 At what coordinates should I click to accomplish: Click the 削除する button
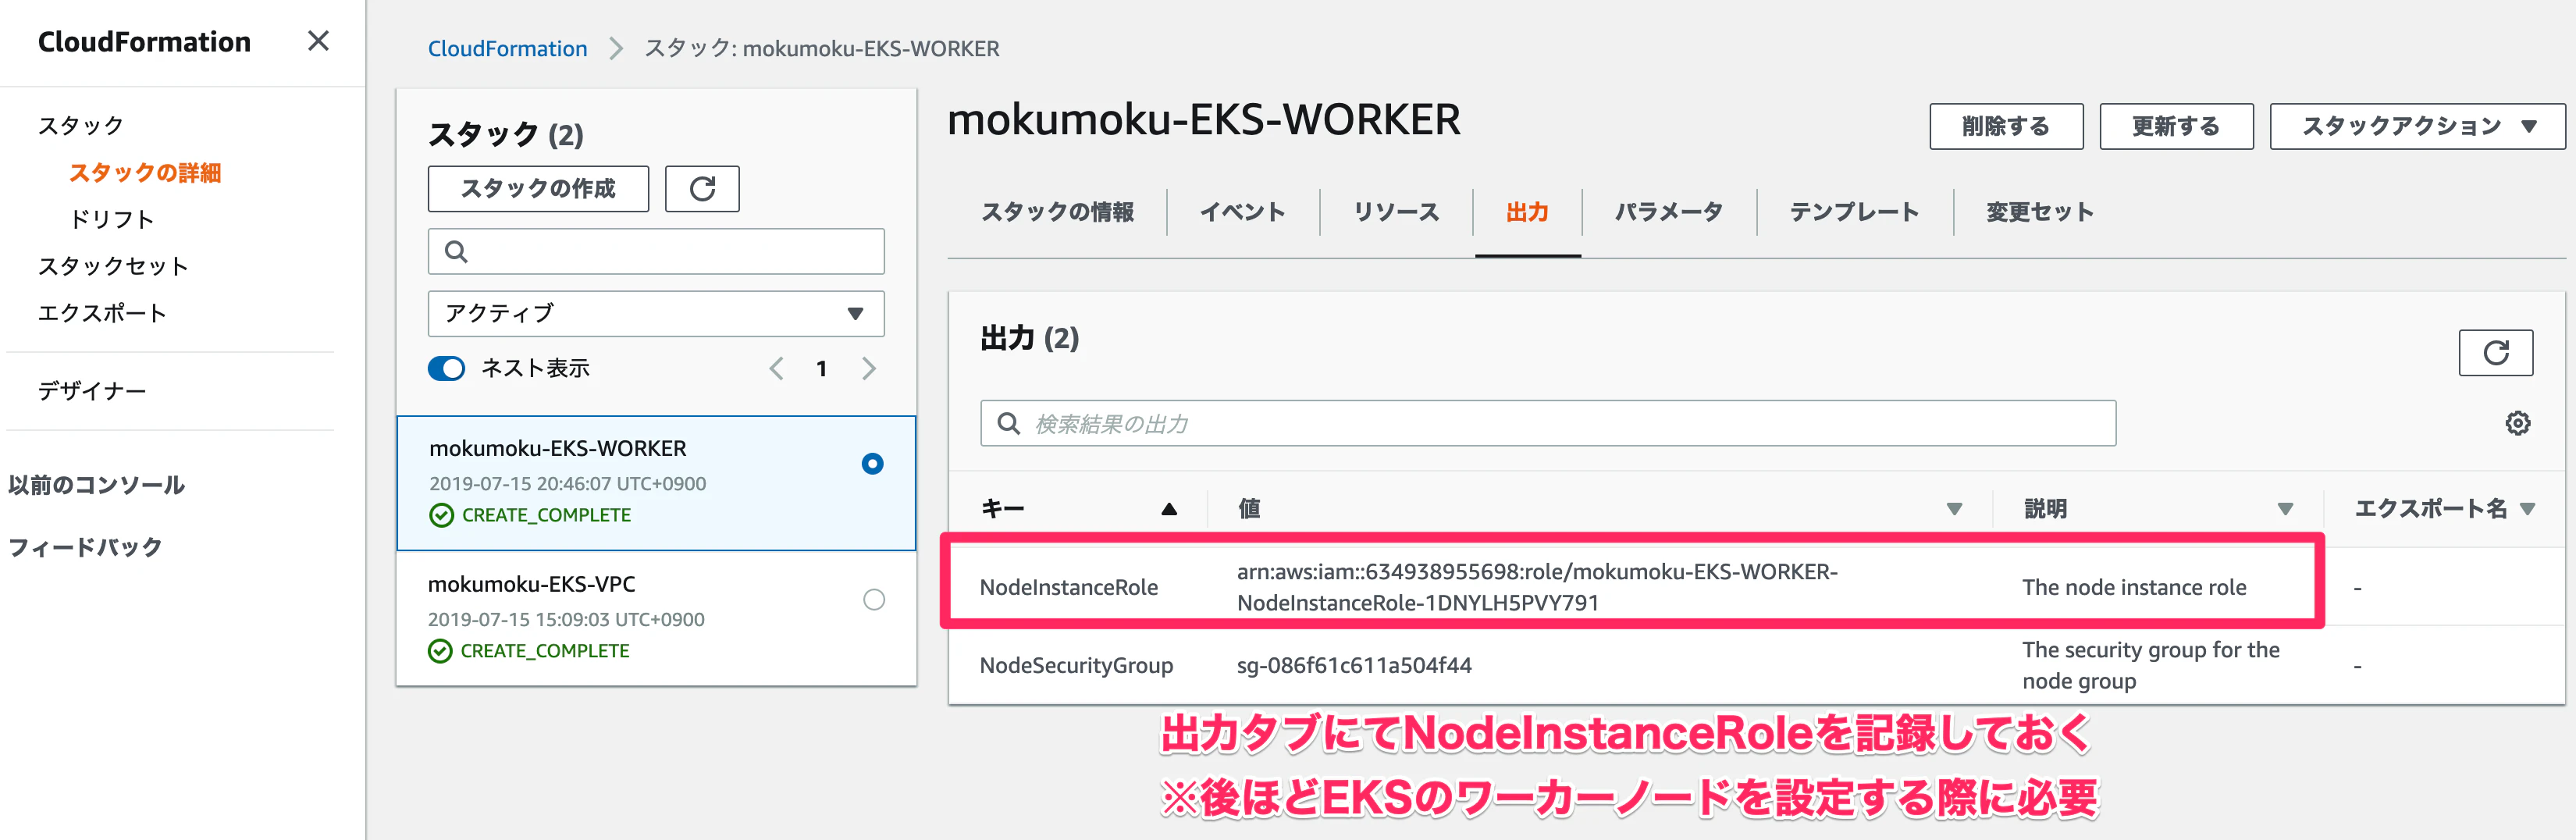2006,127
